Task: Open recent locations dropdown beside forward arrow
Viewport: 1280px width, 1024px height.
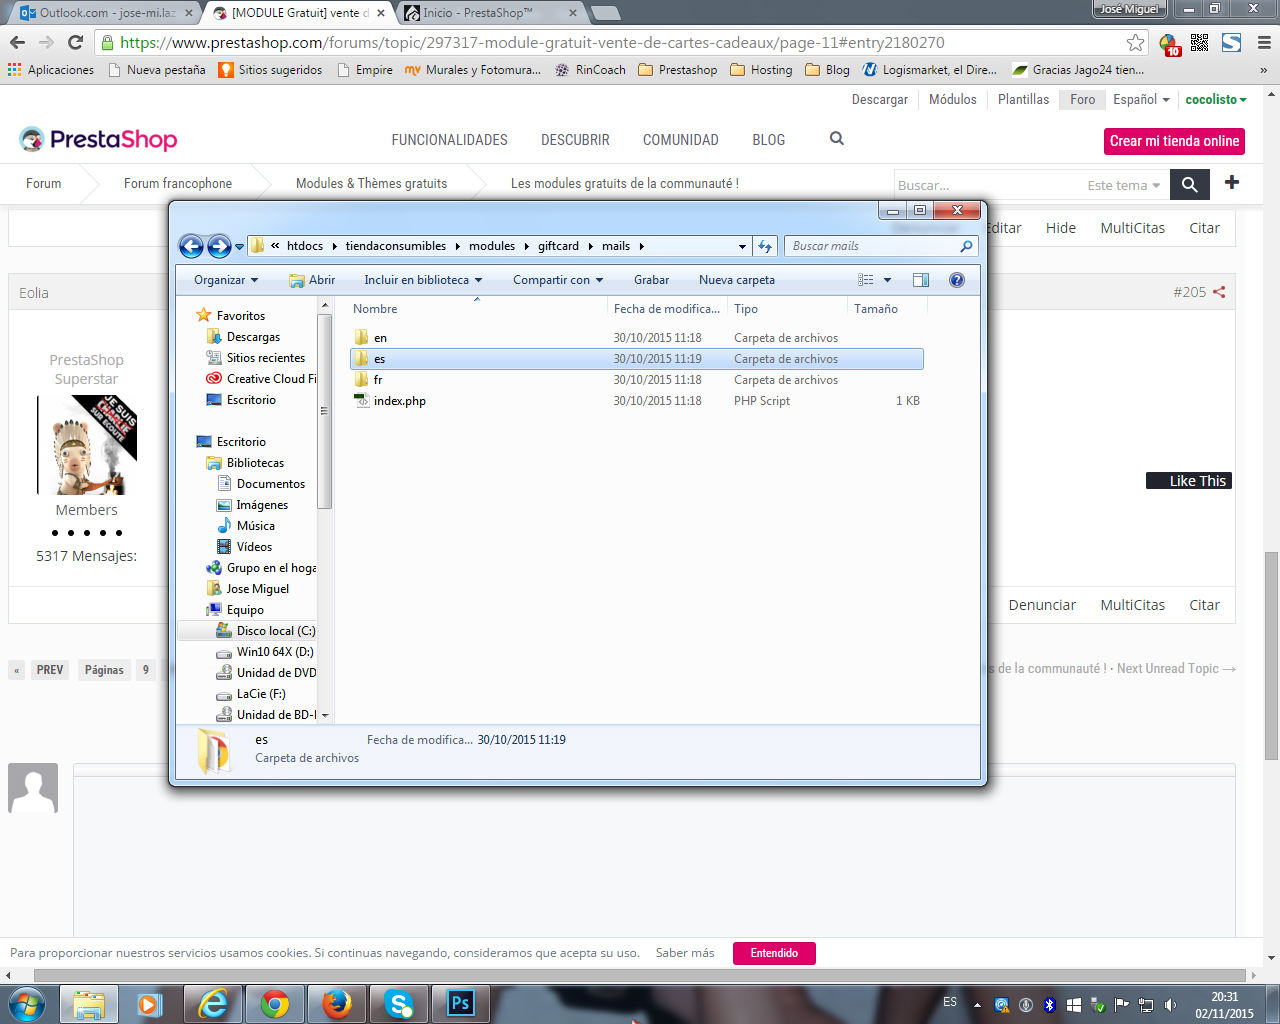Action: pyautogui.click(x=239, y=246)
